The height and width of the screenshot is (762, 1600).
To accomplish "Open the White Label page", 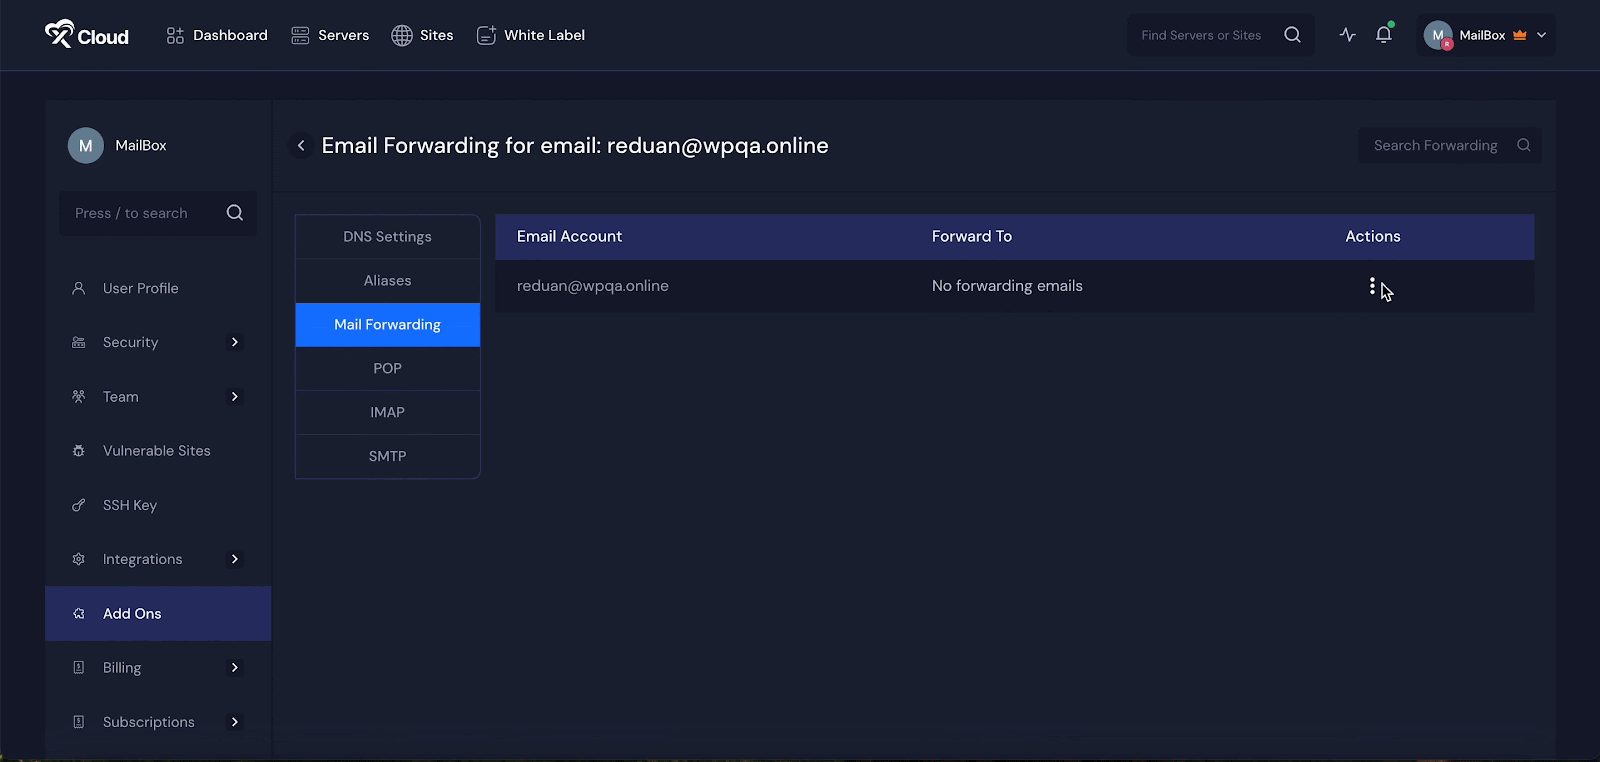I will pos(531,35).
